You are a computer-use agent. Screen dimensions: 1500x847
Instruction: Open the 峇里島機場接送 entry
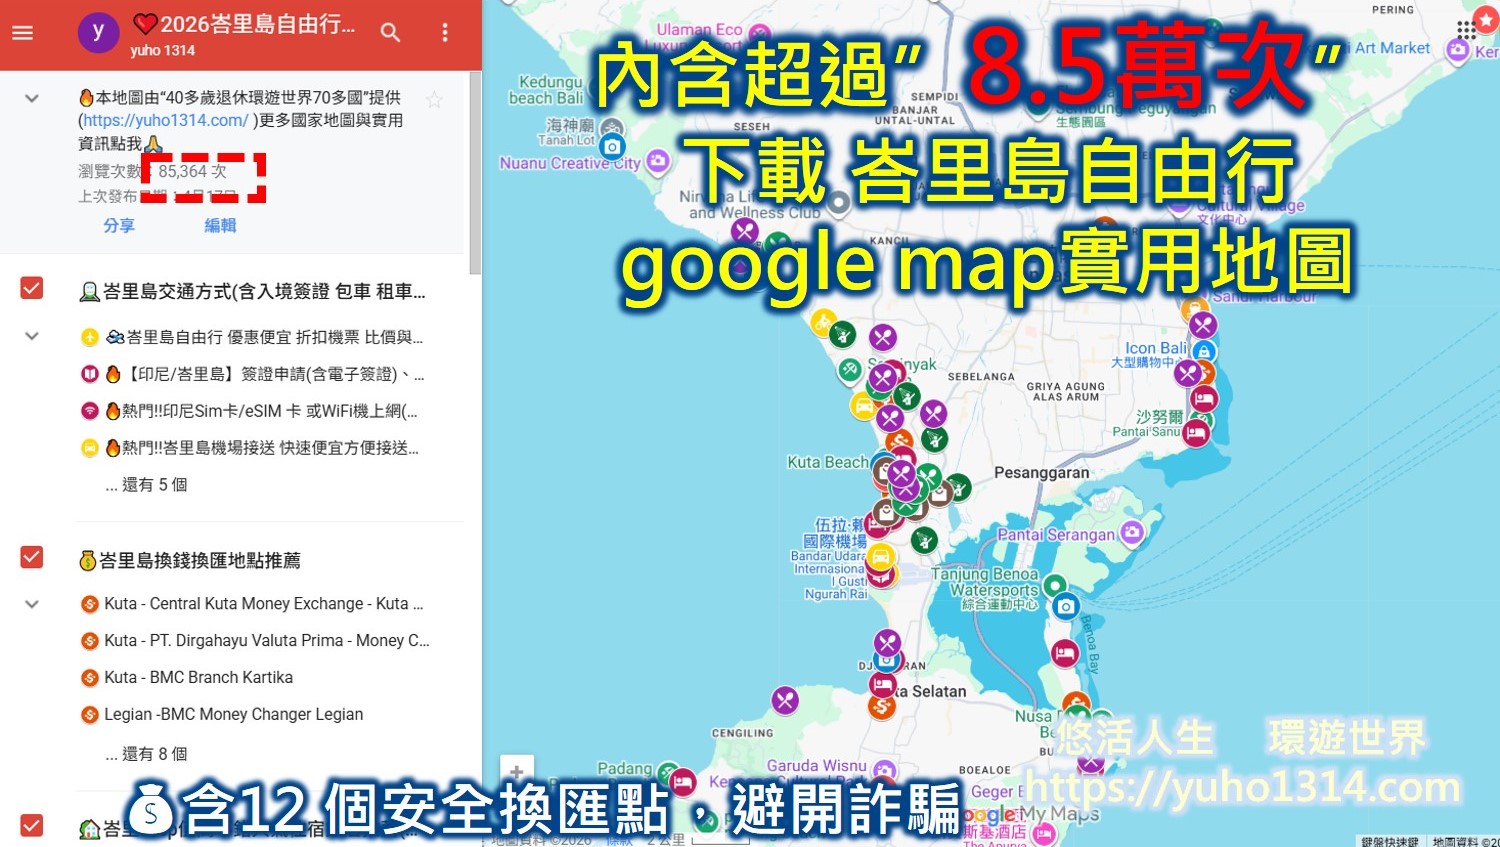tap(250, 448)
